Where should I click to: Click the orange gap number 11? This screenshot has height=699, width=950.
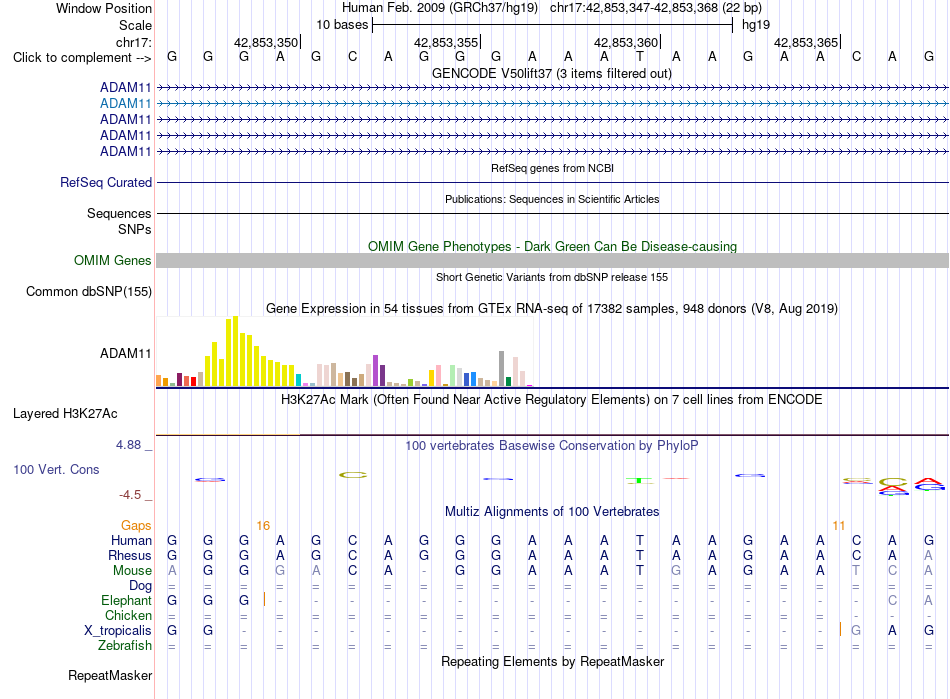point(839,526)
